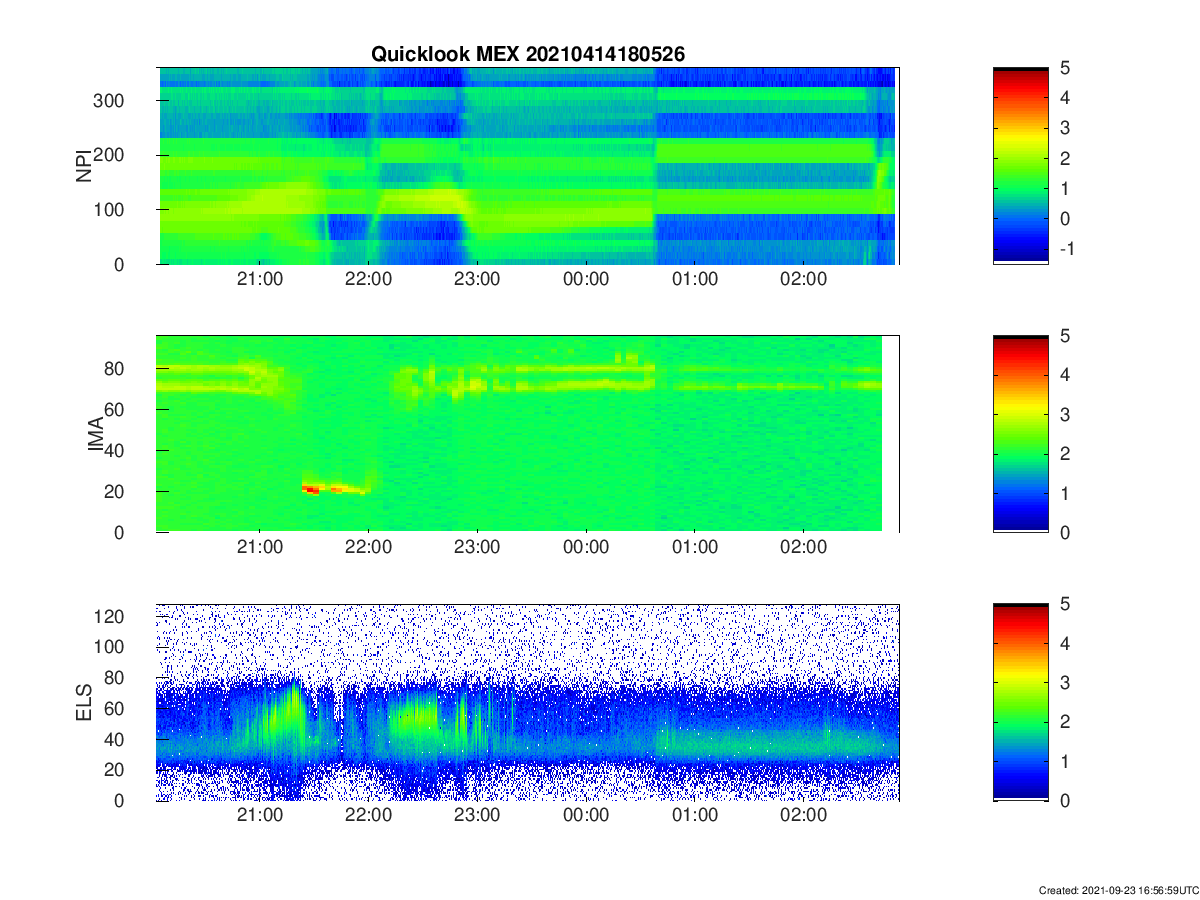Viewport: 1200px width, 900px height.
Task: Click the 0 label on IMA colorbar
Action: pyautogui.click(x=1066, y=532)
